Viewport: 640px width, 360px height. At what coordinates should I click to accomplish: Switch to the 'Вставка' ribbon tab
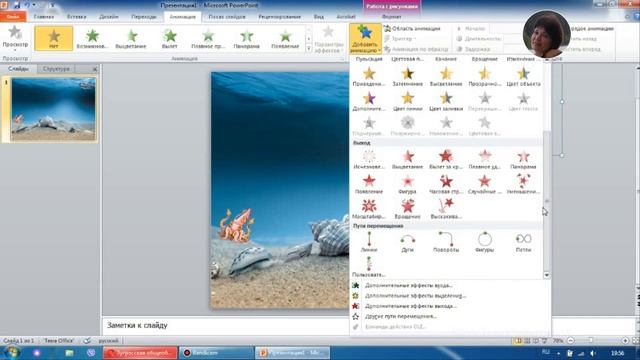click(x=77, y=17)
